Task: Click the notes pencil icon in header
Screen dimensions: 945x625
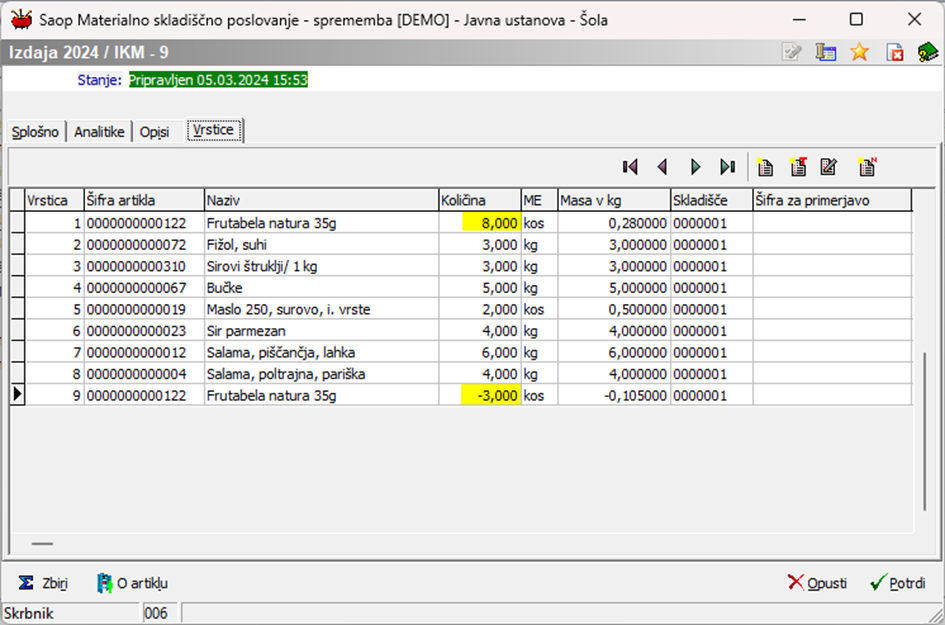Action: tap(791, 52)
